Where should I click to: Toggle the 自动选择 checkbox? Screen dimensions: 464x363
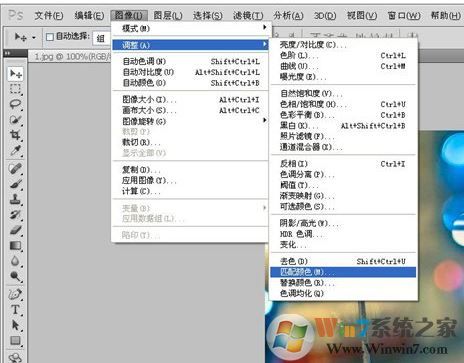(50, 37)
